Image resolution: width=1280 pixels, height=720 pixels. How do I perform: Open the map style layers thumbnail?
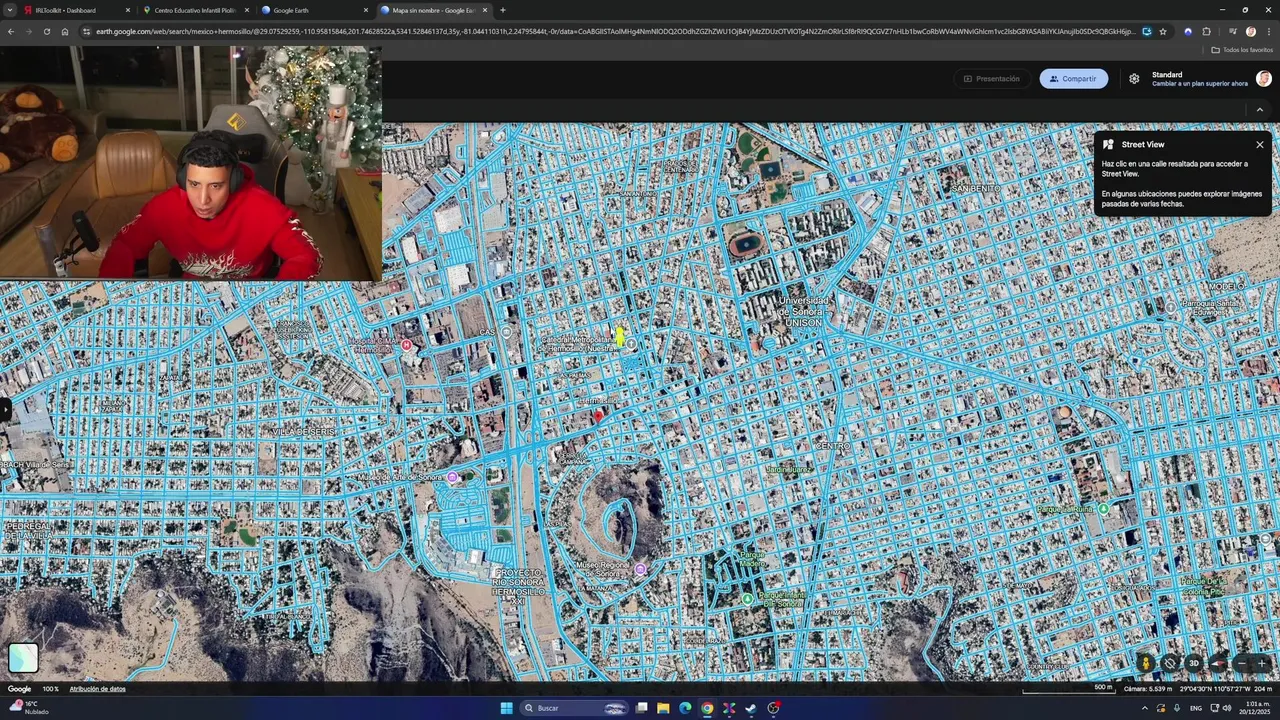point(23,657)
